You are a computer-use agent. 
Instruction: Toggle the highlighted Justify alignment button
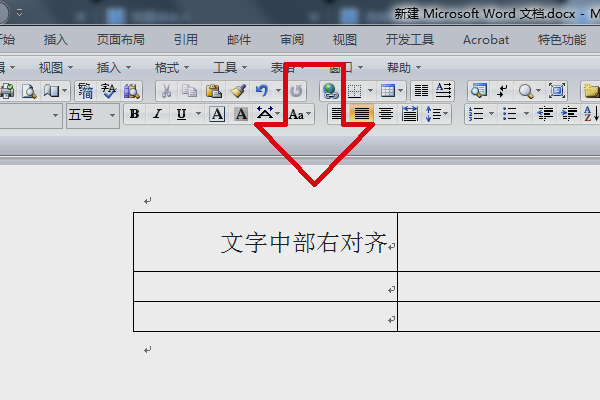pos(361,114)
